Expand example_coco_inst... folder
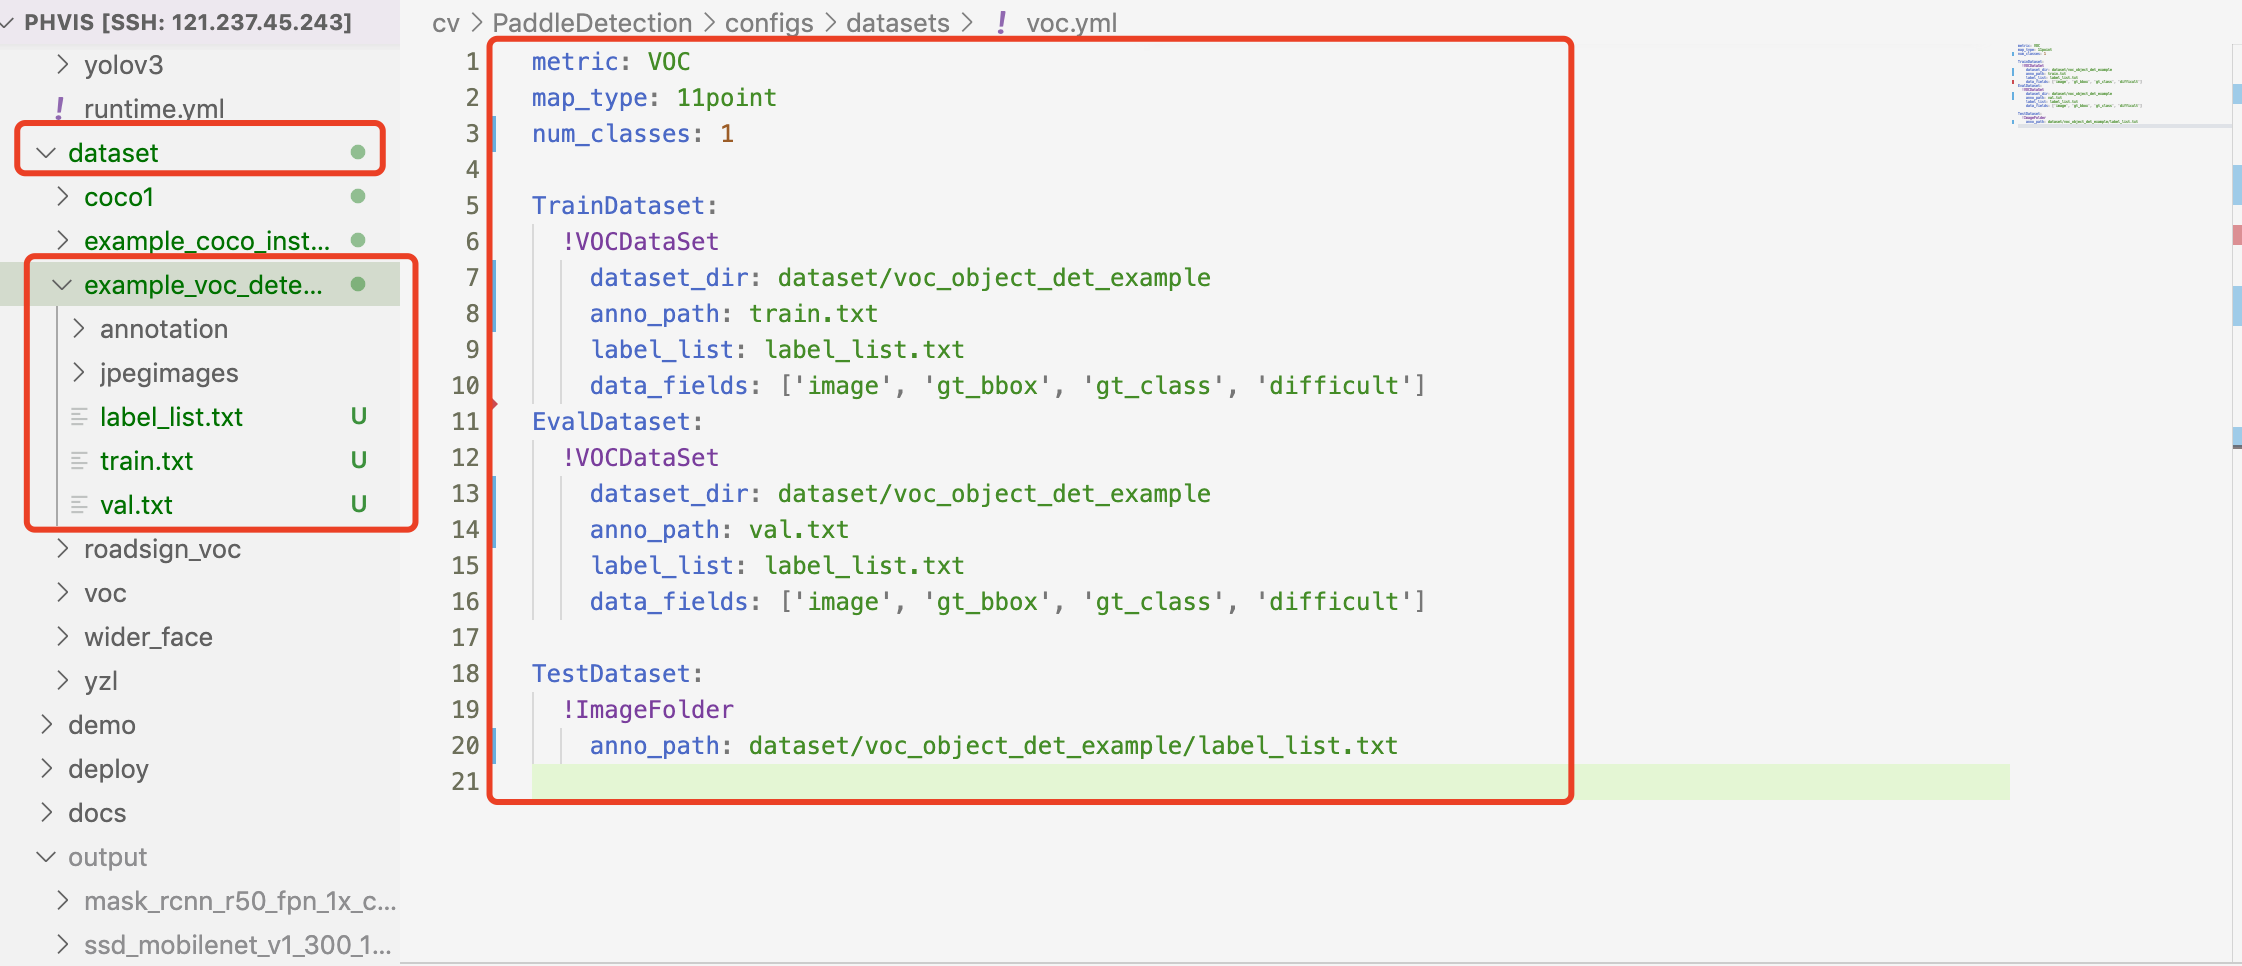Image resolution: width=2242 pixels, height=966 pixels. (63, 241)
